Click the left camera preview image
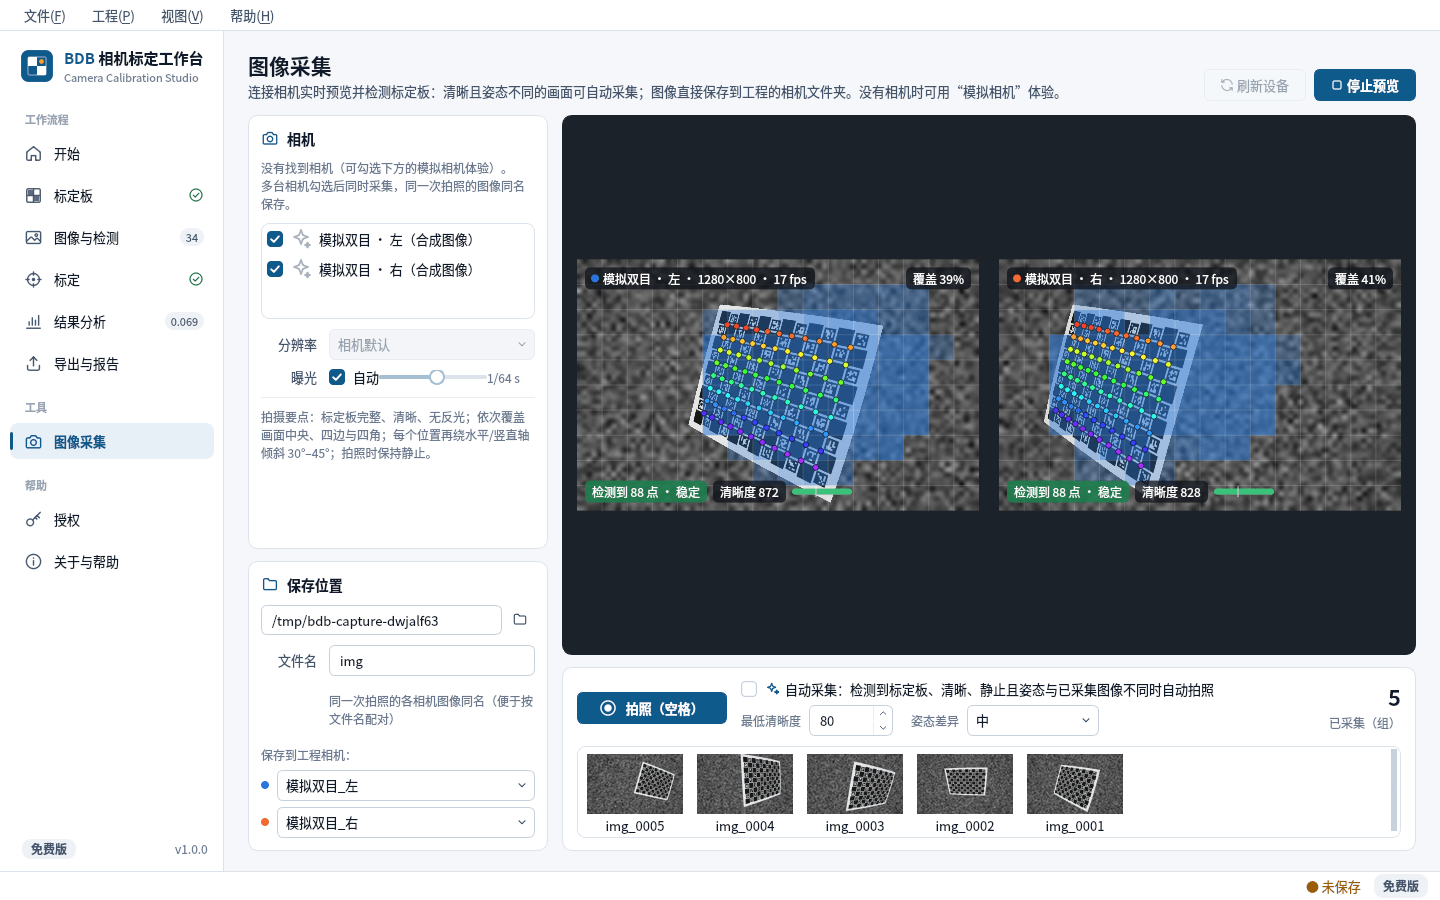Image resolution: width=1440 pixels, height=900 pixels. point(778,385)
